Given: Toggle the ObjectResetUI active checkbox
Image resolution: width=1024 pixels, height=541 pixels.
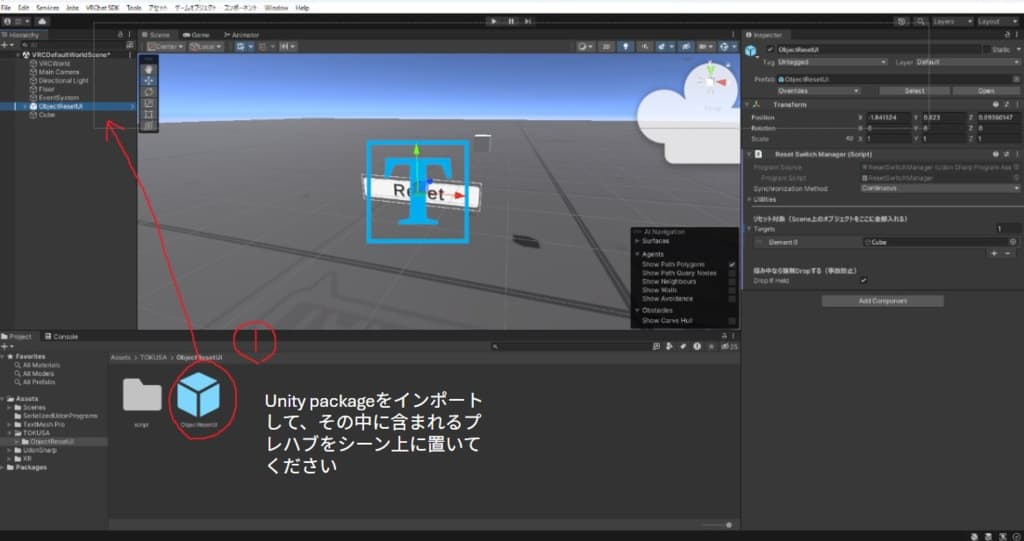Looking at the screenshot, I should click(770, 50).
